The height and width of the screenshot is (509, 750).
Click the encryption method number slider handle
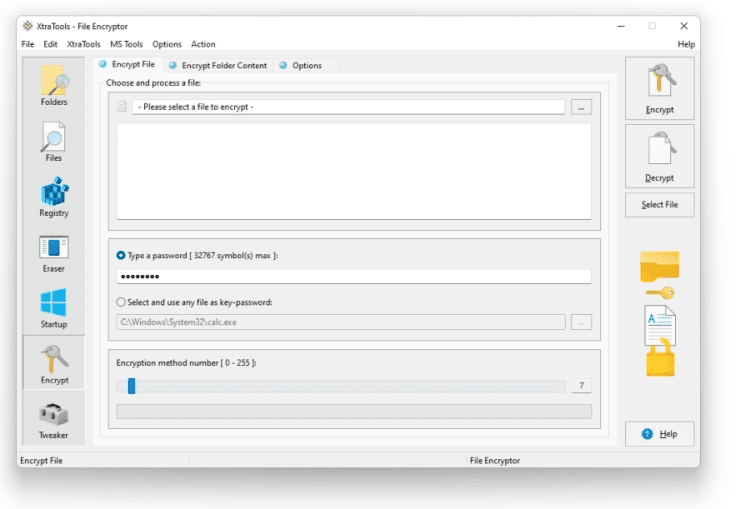[x=132, y=386]
